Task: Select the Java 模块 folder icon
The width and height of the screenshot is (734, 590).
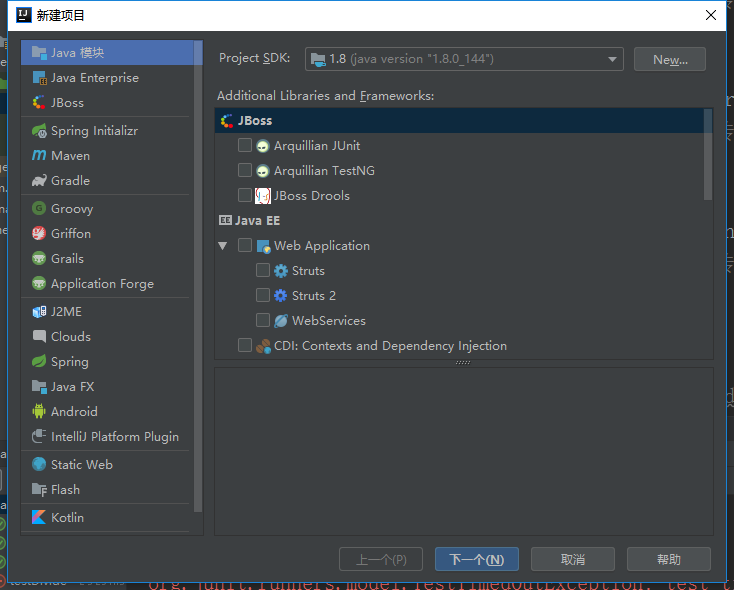Action: point(39,52)
